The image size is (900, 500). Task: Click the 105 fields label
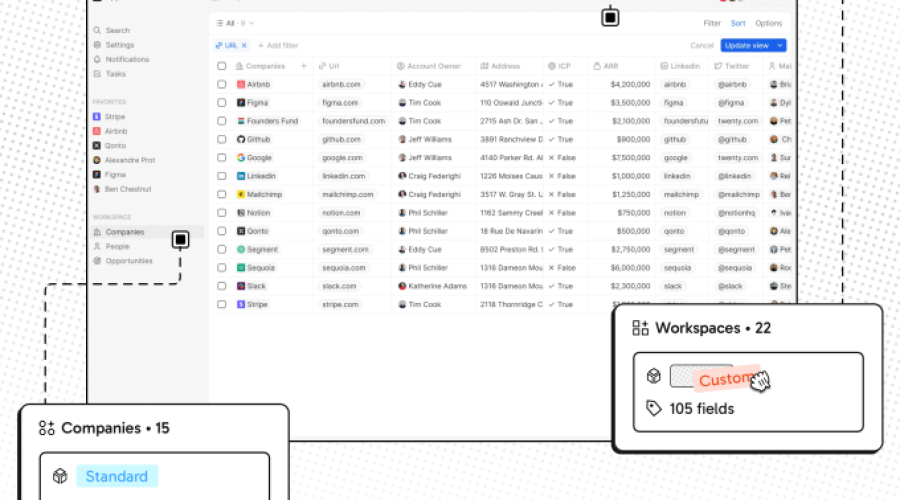pos(701,409)
